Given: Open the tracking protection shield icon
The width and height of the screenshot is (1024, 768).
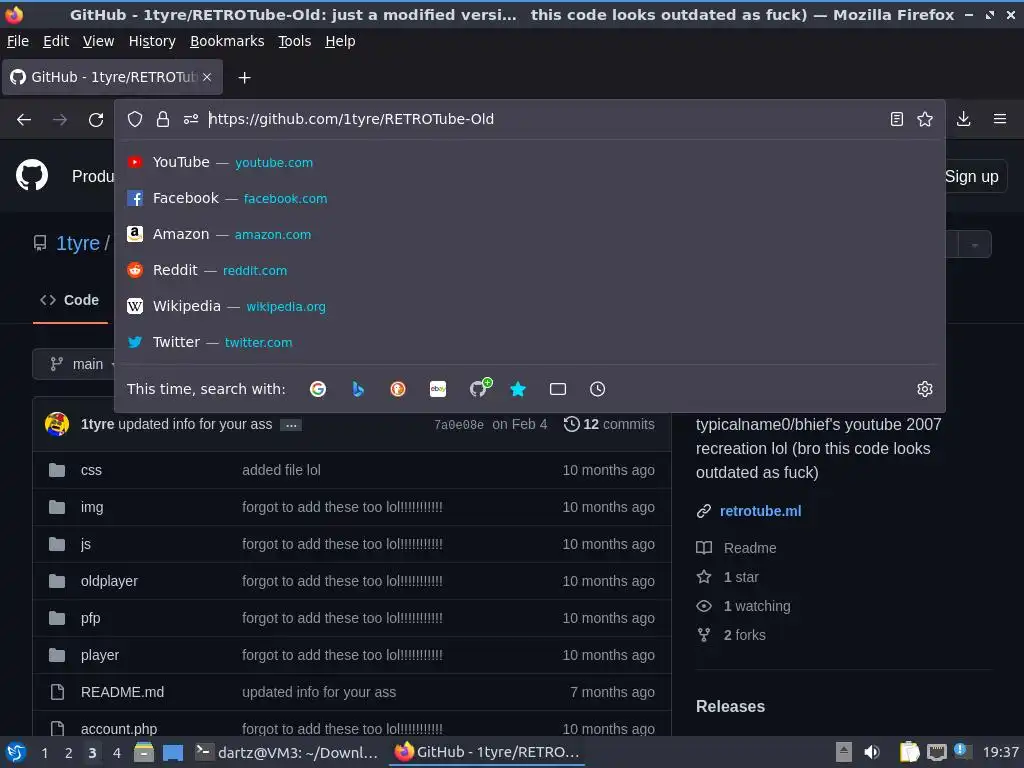Looking at the screenshot, I should coord(135,119).
